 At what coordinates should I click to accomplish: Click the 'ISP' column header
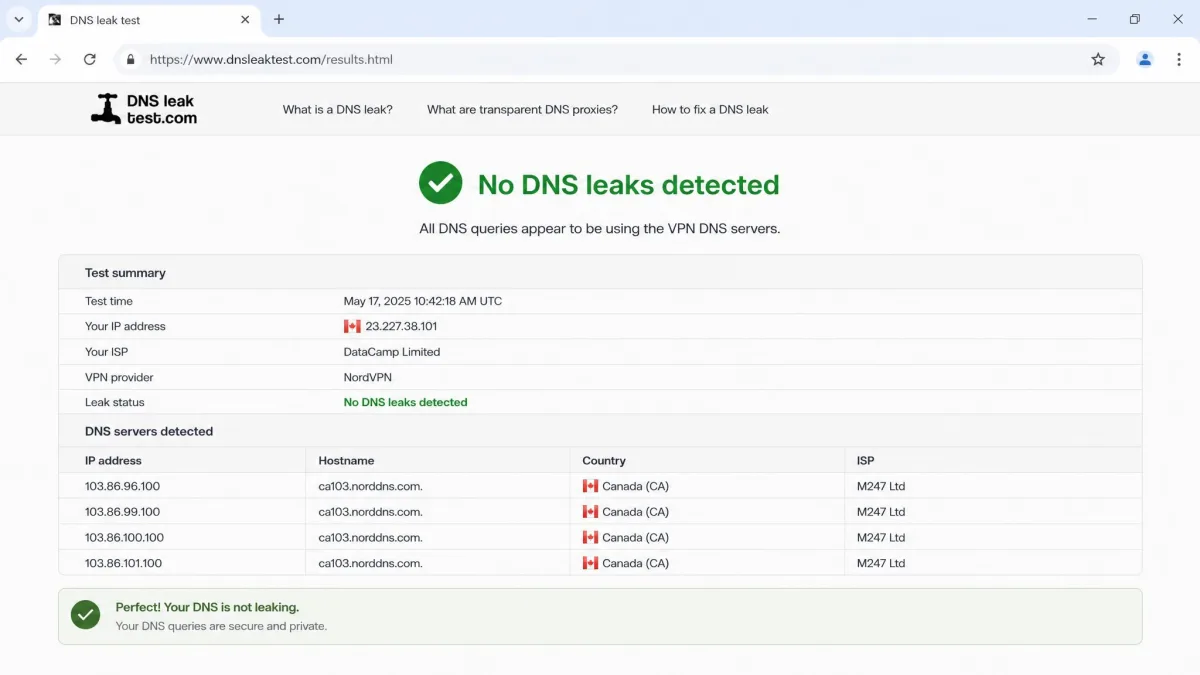(x=866, y=461)
